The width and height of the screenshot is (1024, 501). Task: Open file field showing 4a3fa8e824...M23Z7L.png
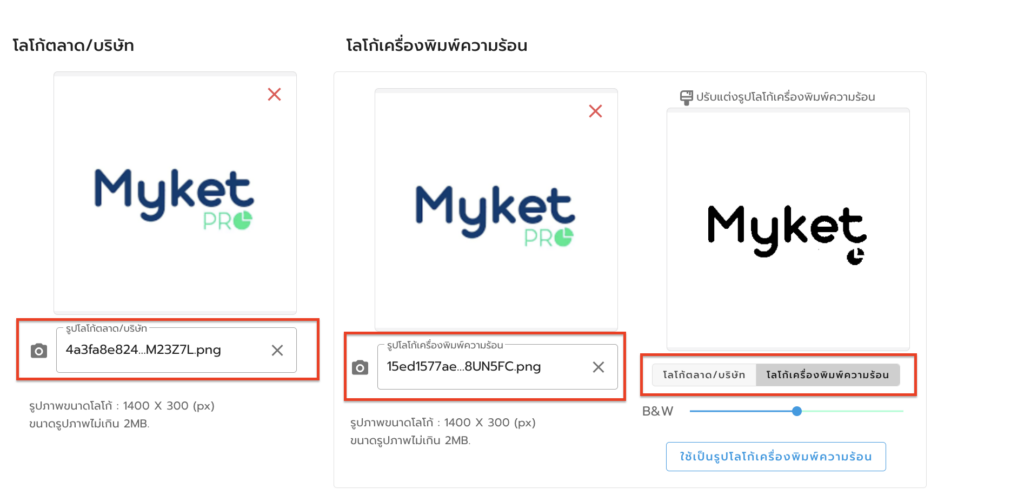pyautogui.click(x=176, y=350)
